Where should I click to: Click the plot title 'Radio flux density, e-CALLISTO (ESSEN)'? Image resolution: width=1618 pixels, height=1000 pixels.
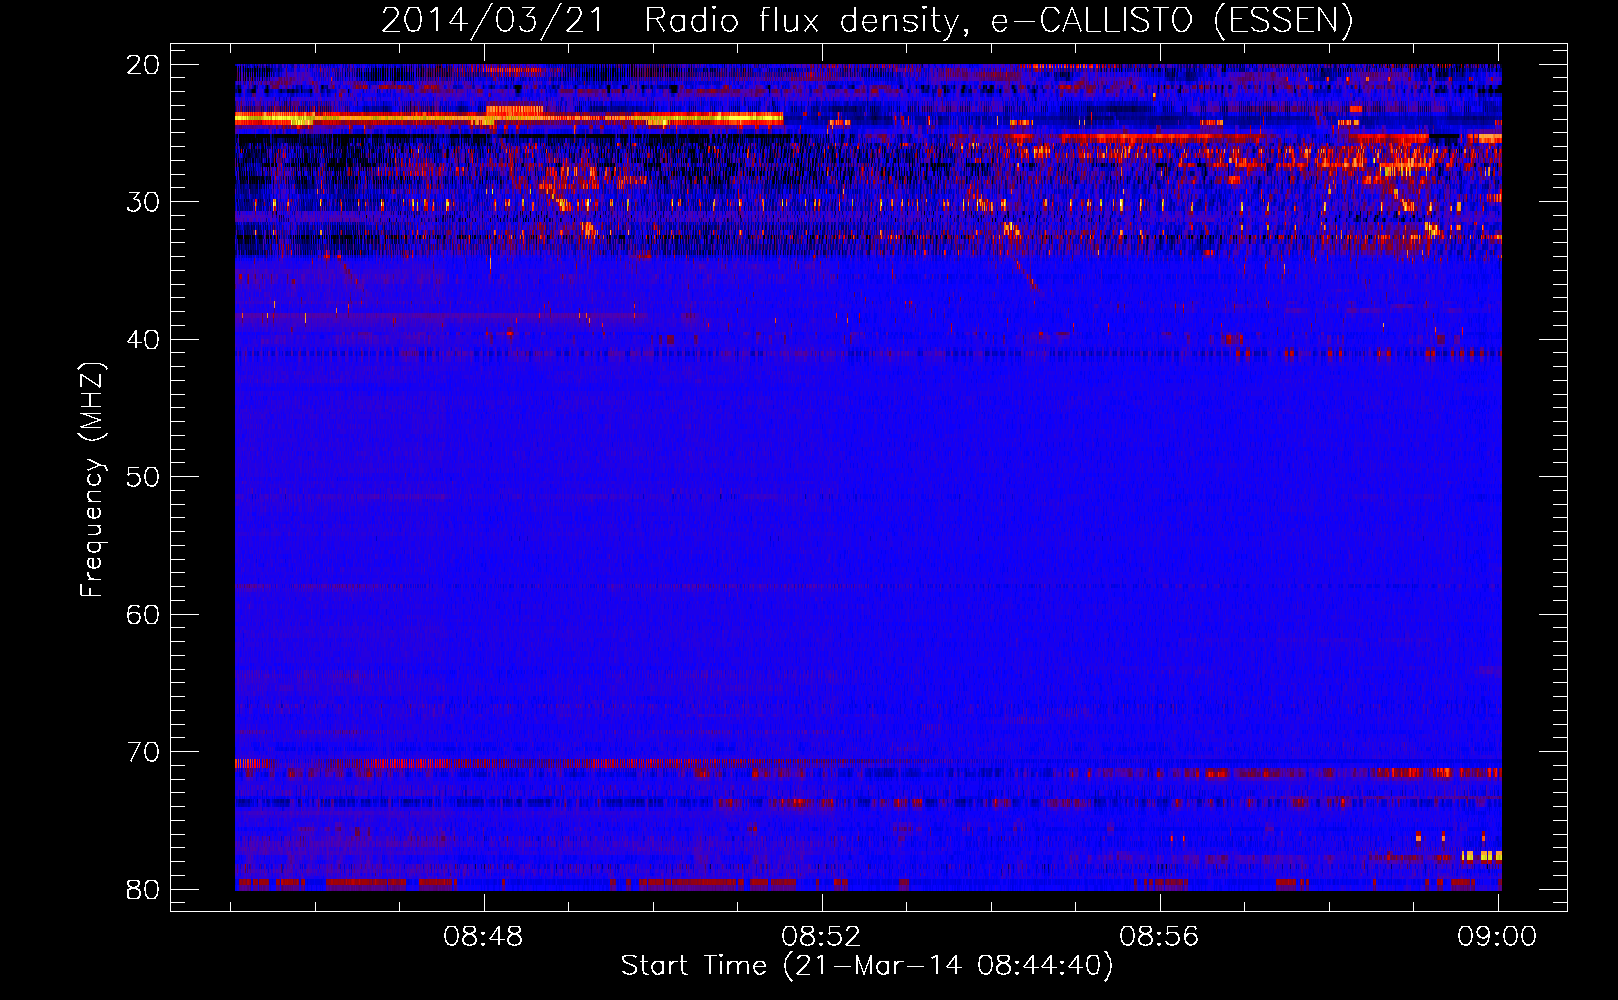point(998,21)
